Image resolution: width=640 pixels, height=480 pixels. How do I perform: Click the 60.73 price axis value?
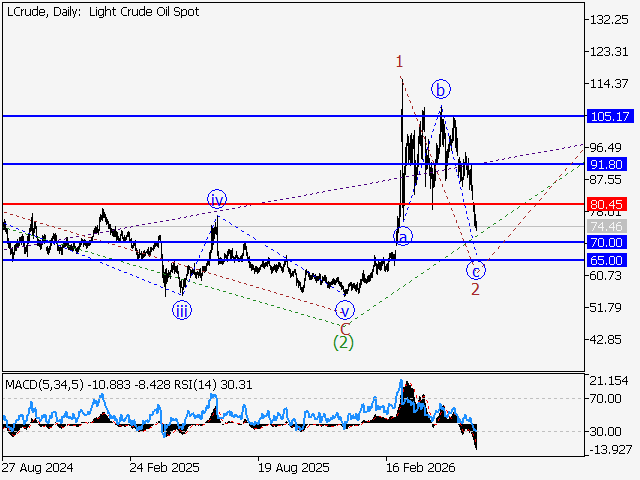[606, 276]
